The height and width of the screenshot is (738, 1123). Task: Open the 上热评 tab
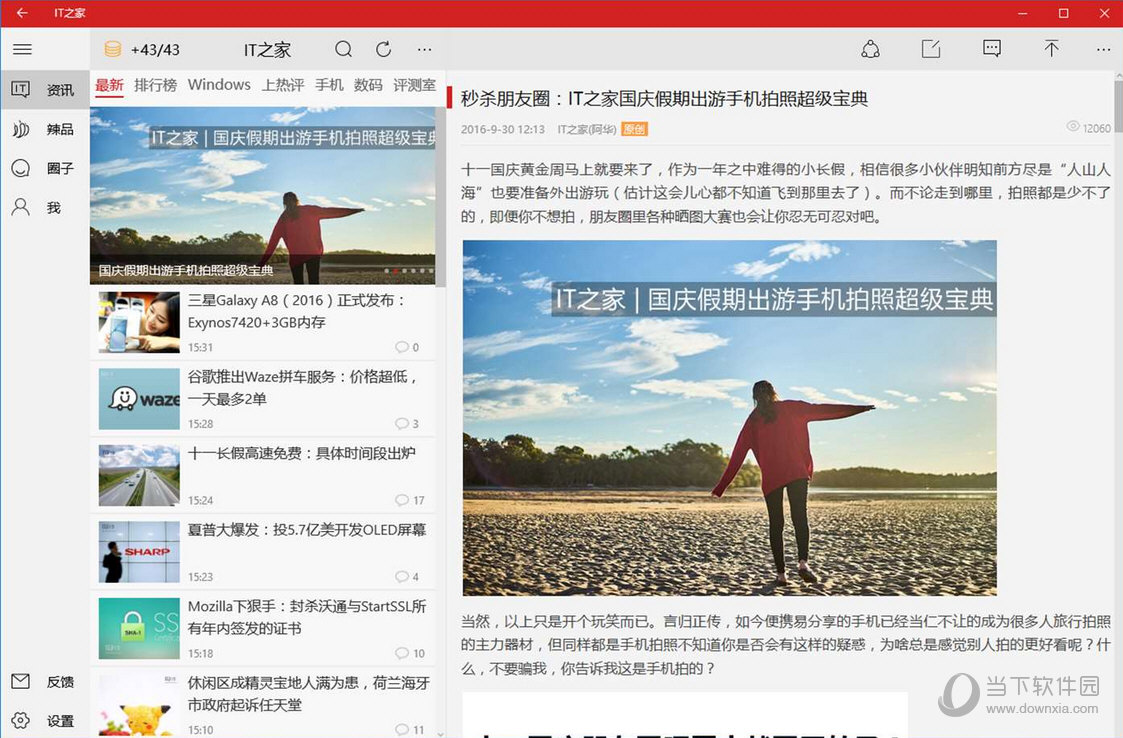point(283,85)
